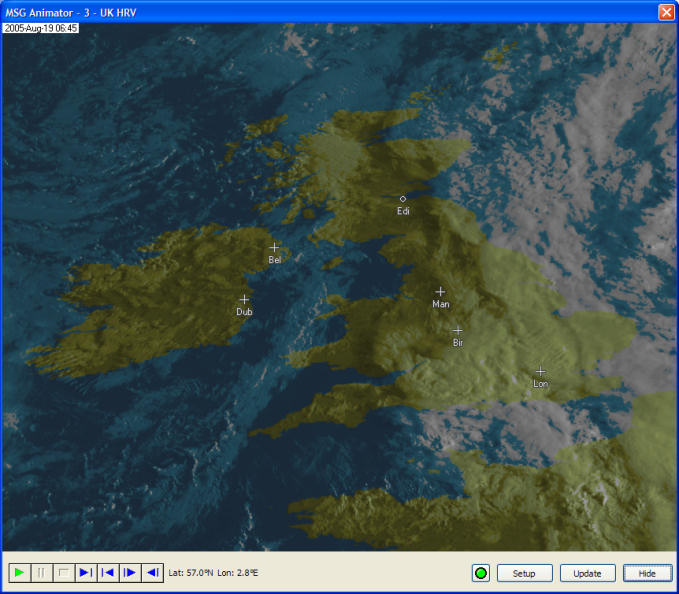Step backward one frame
The height and width of the screenshot is (594, 679).
pyautogui.click(x=152, y=573)
